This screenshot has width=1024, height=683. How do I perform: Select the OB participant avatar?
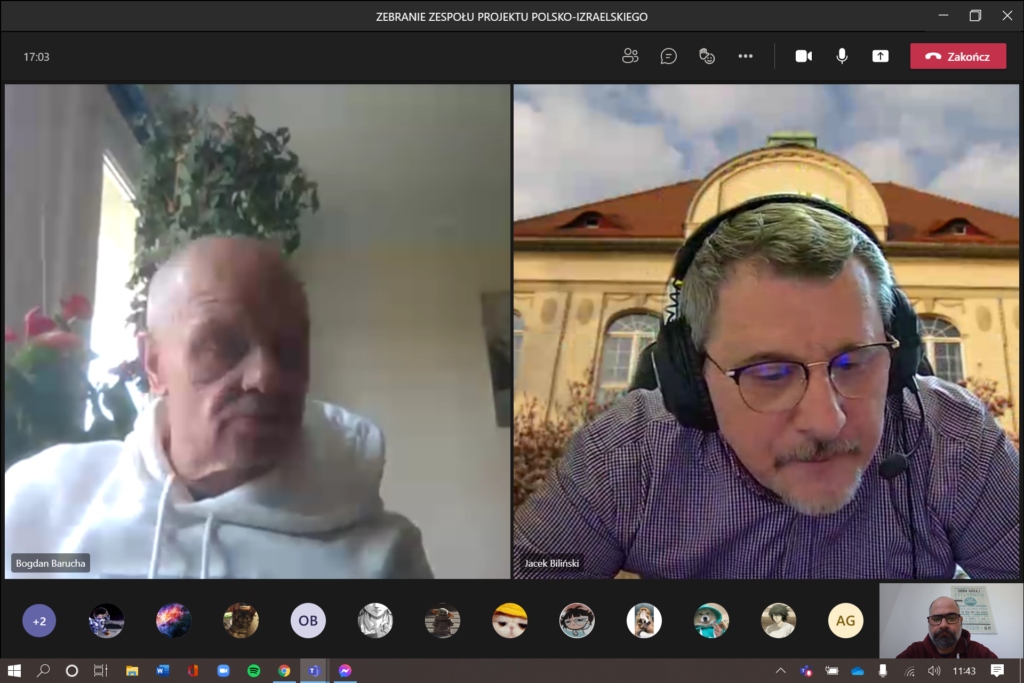pyautogui.click(x=308, y=620)
